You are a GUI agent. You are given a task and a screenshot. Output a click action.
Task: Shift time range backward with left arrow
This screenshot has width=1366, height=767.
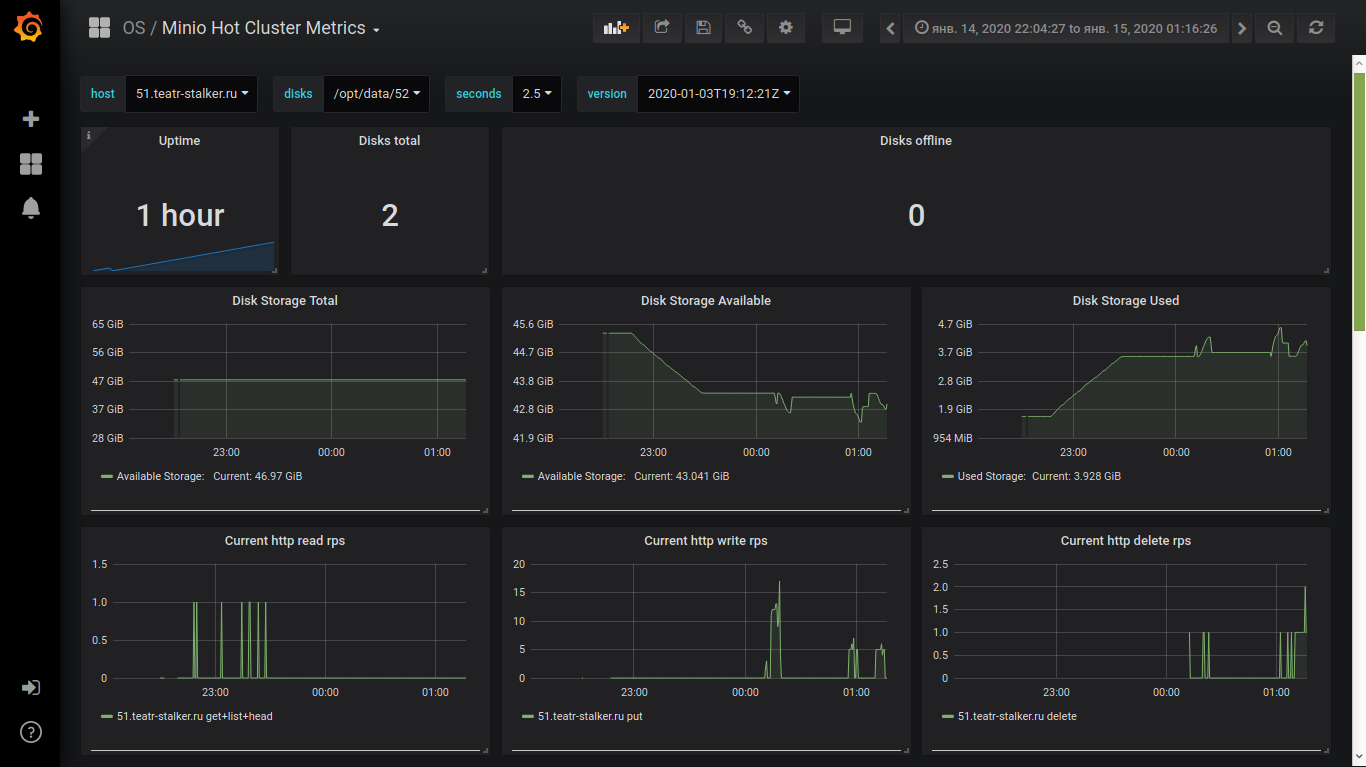[x=890, y=28]
